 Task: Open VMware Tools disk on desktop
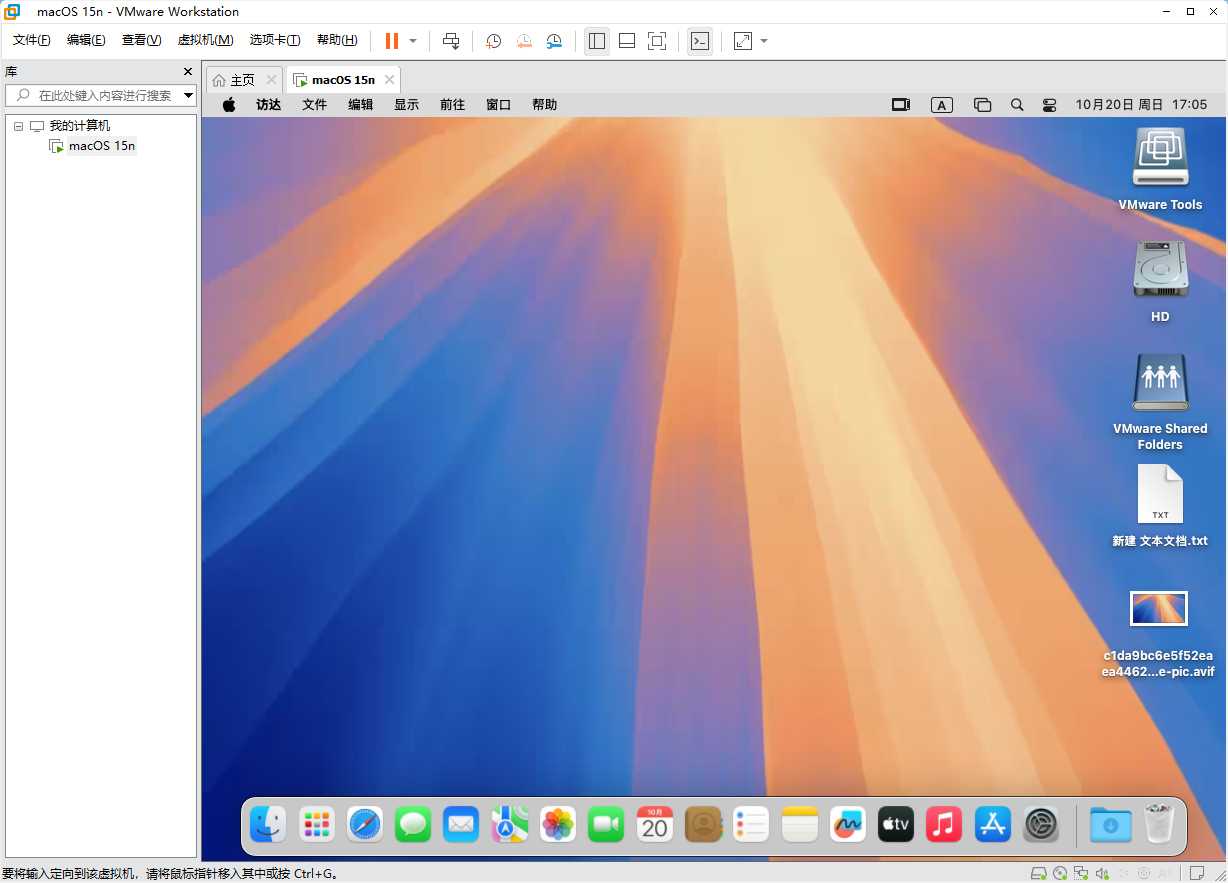(1160, 158)
